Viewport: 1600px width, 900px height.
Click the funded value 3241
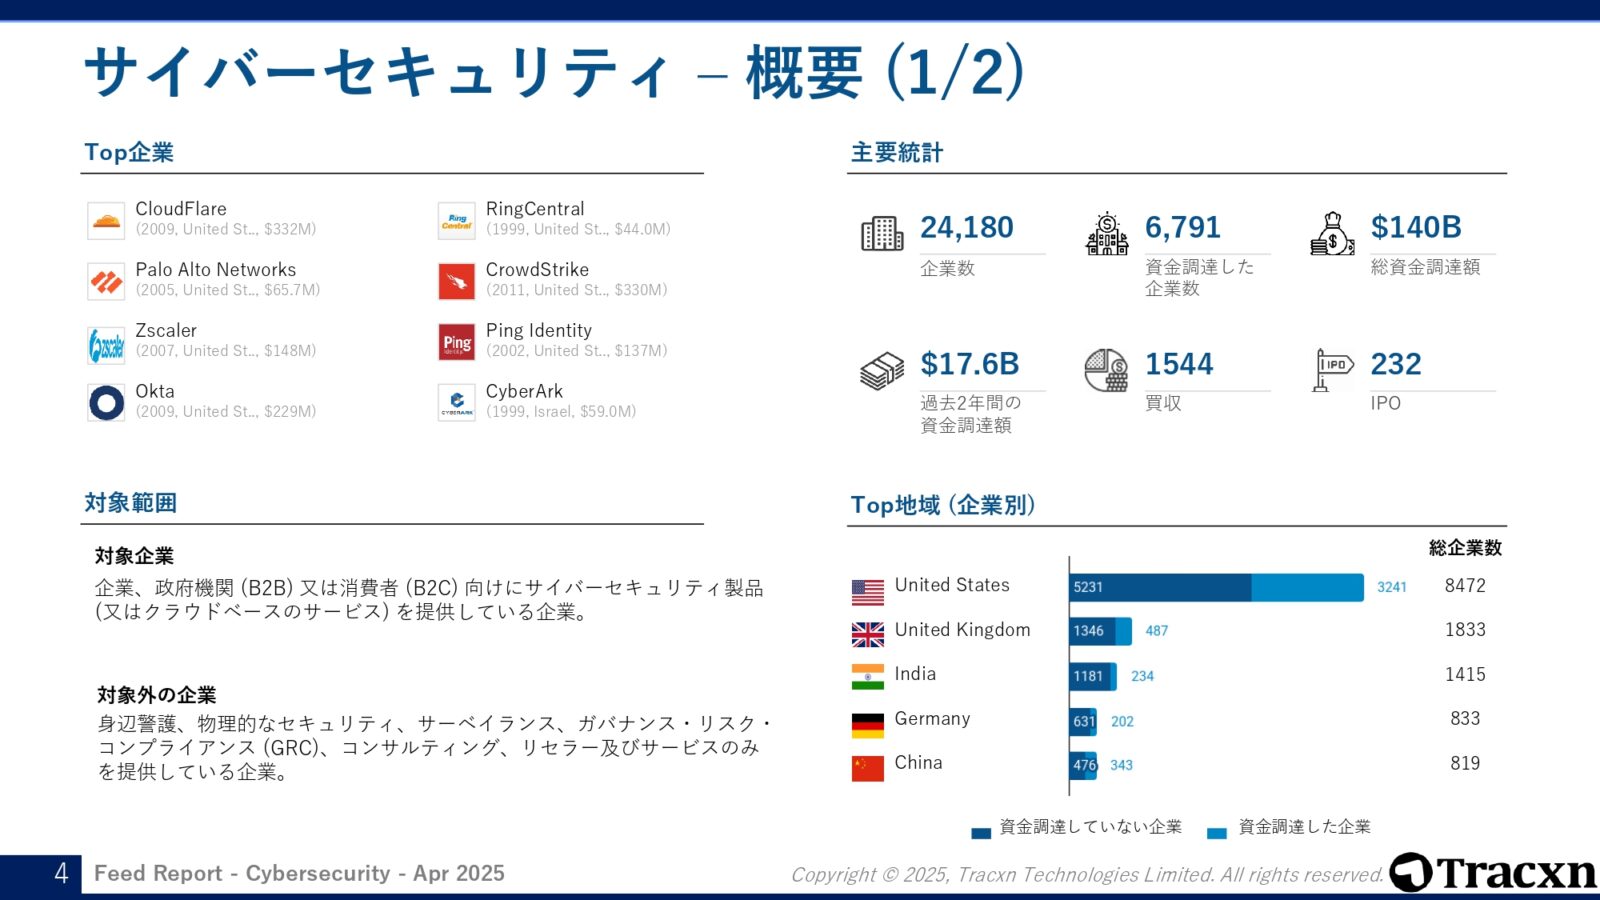click(1392, 588)
